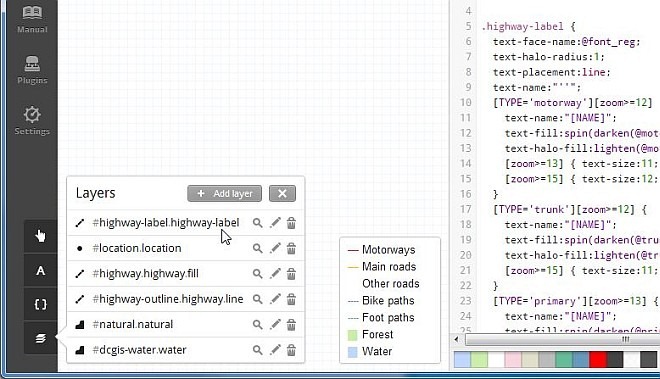Zoom to #natural.natural layer extent
The width and height of the screenshot is (660, 379).
pos(257,325)
